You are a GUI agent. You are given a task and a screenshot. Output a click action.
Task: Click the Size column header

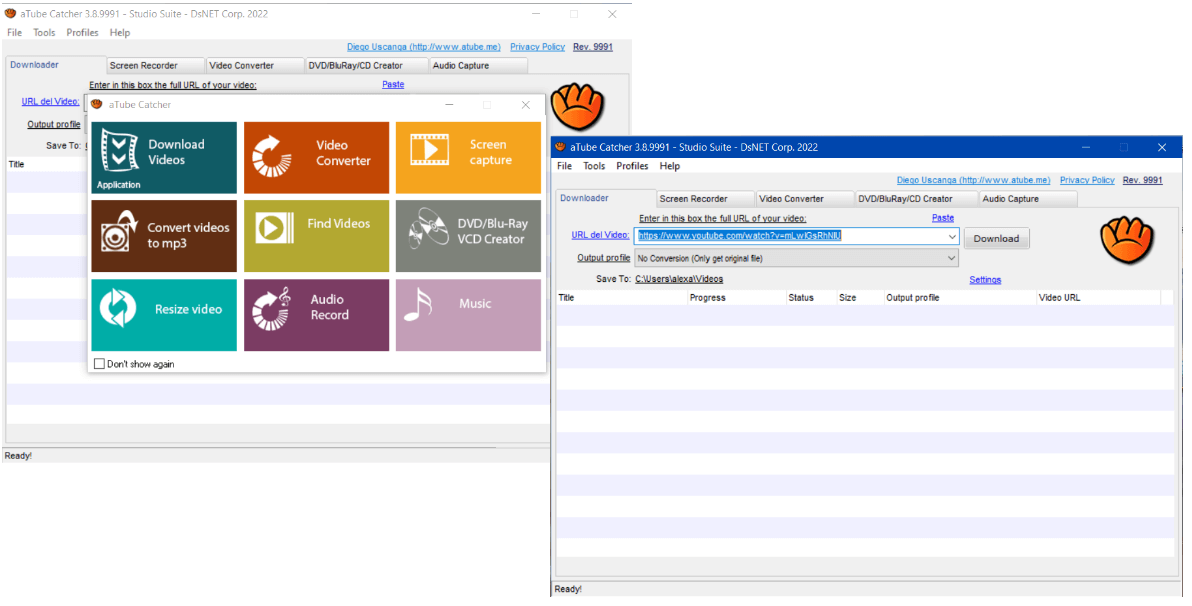coord(860,297)
